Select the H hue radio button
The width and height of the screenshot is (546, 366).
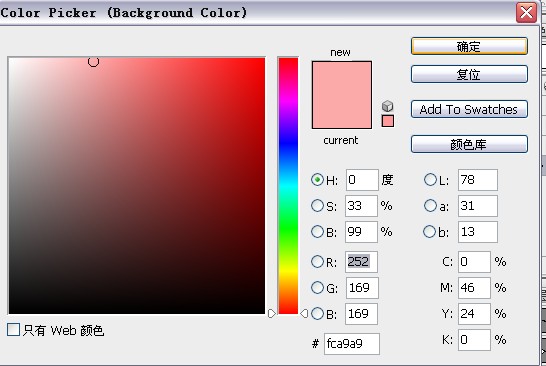pos(317,180)
